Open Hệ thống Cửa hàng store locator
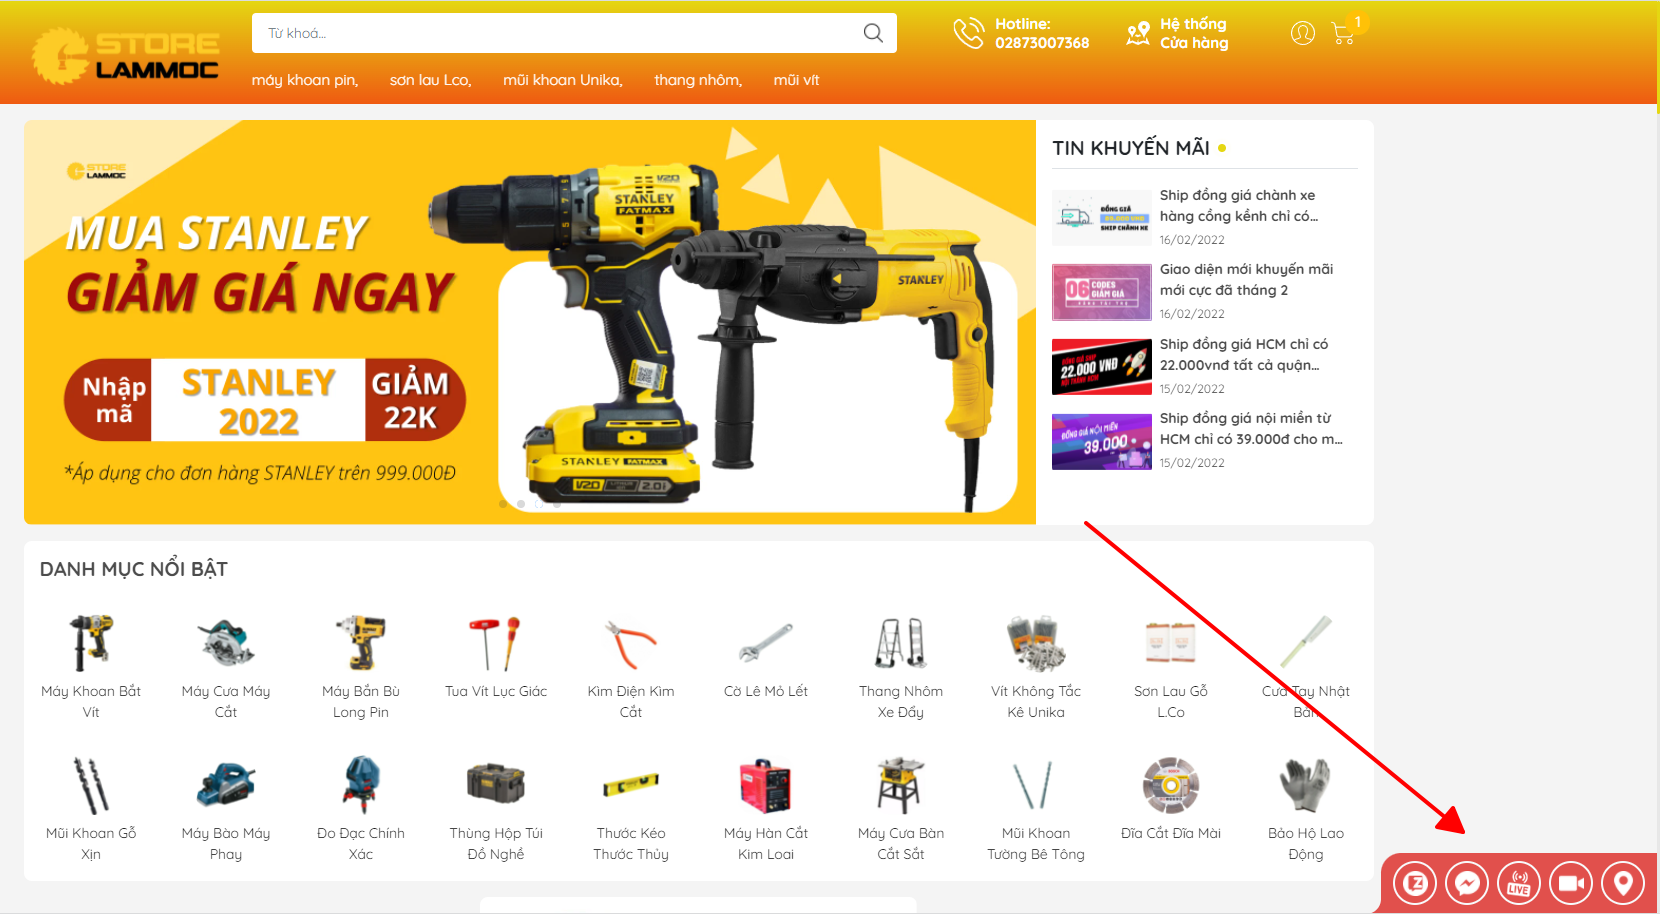The width and height of the screenshot is (1660, 914). point(1177,33)
